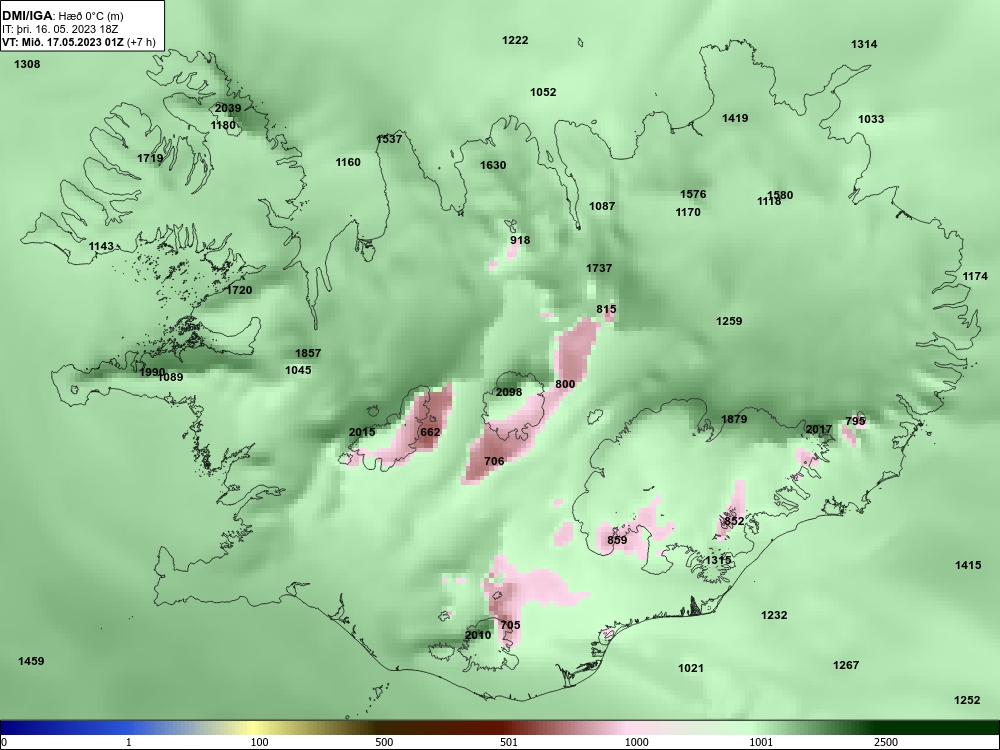Click the 1170 map value
Image resolution: width=1000 pixels, height=750 pixels.
click(688, 212)
